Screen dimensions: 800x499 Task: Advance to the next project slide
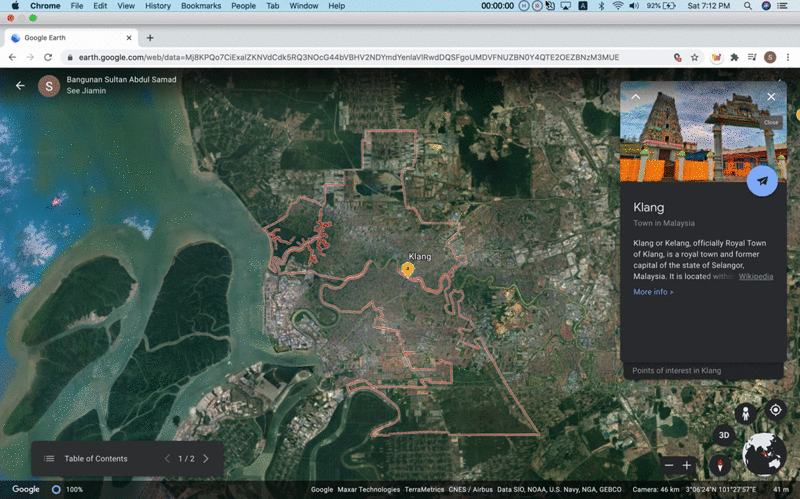coord(206,459)
